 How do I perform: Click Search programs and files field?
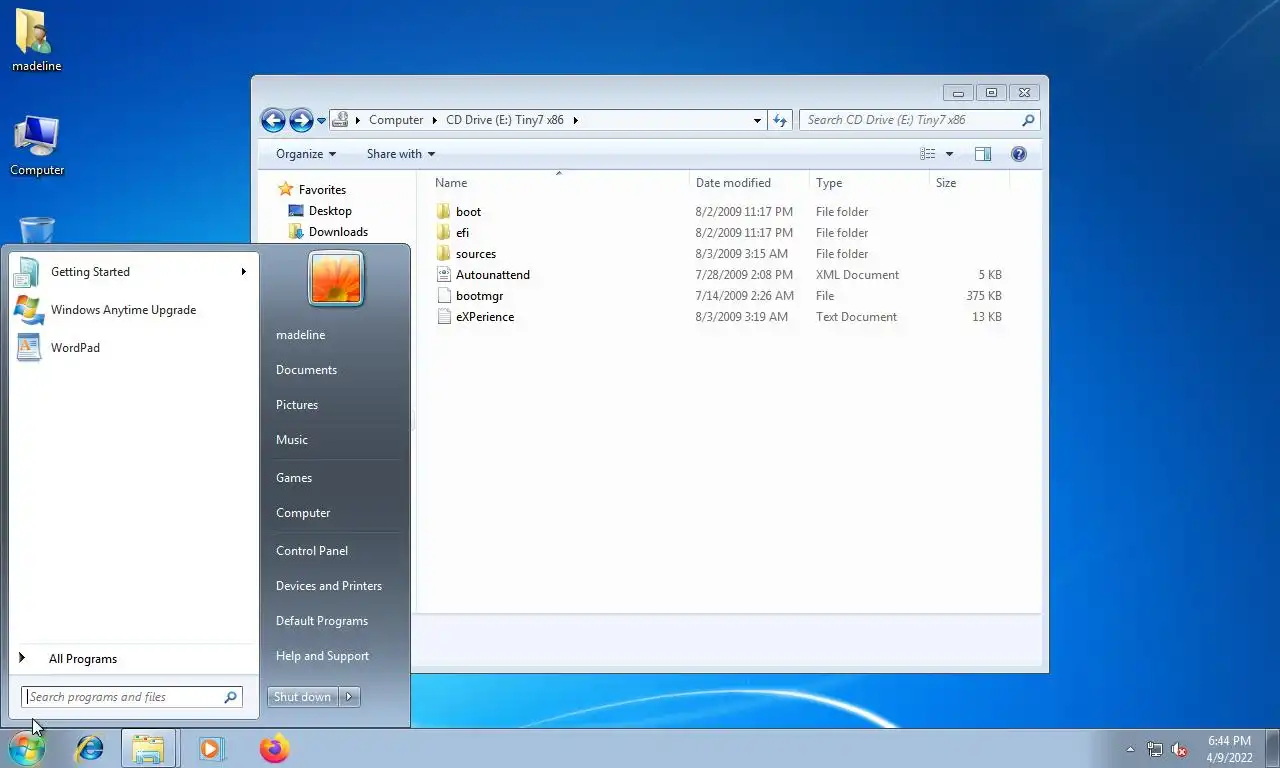(132, 697)
